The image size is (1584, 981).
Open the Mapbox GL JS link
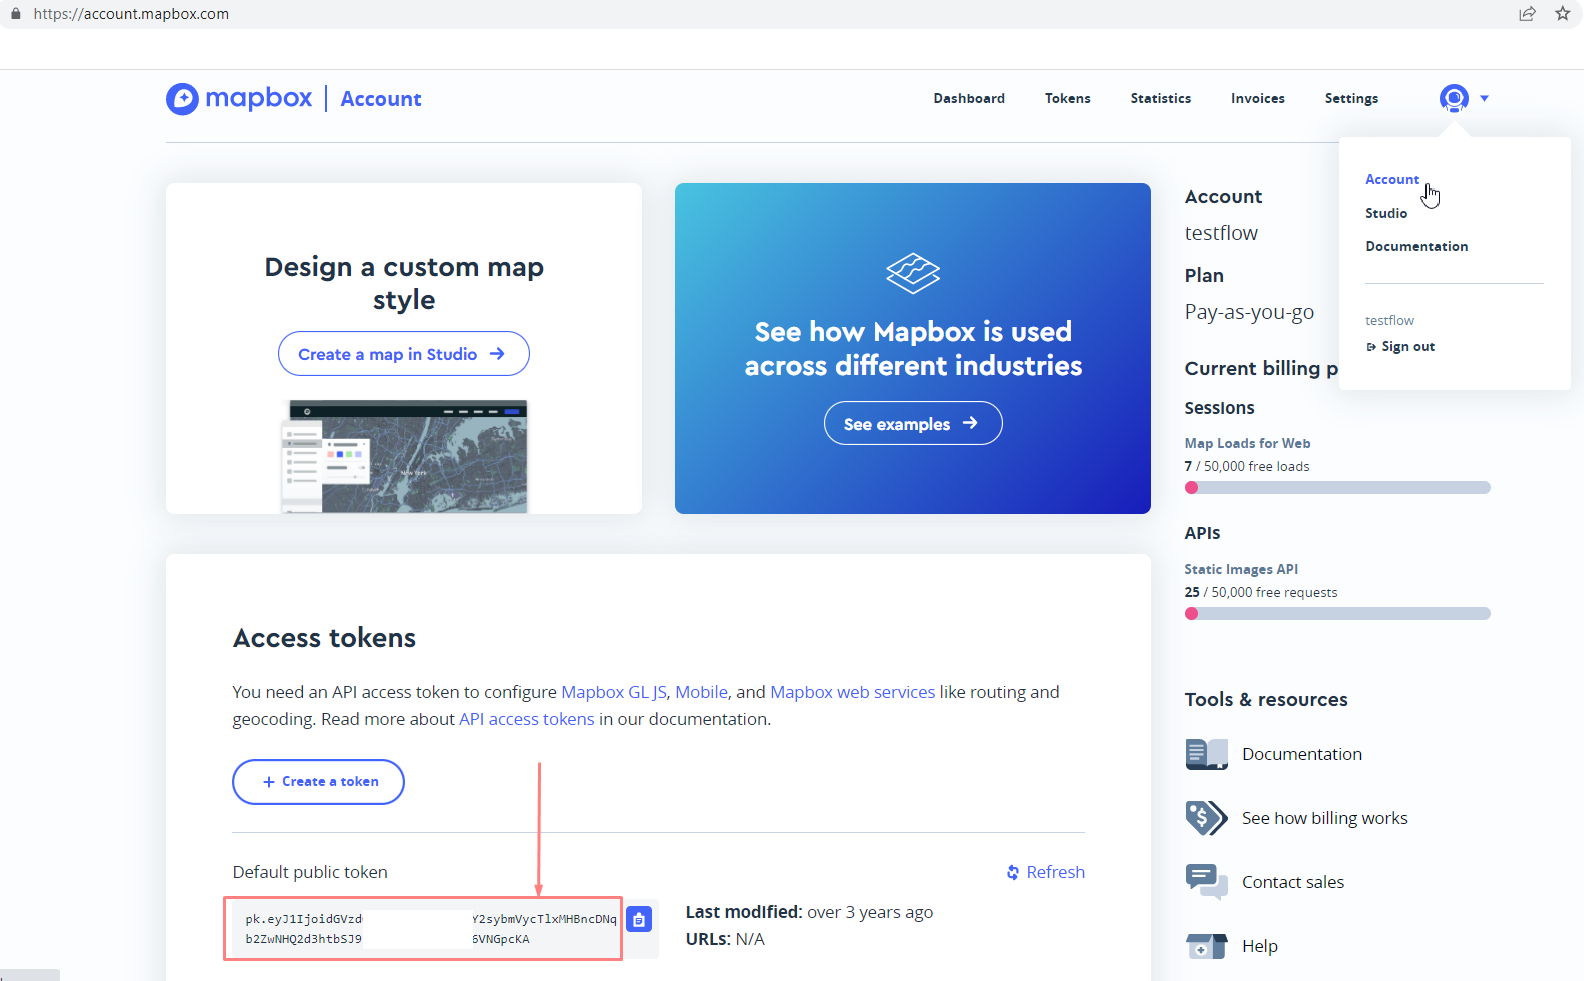coord(614,692)
